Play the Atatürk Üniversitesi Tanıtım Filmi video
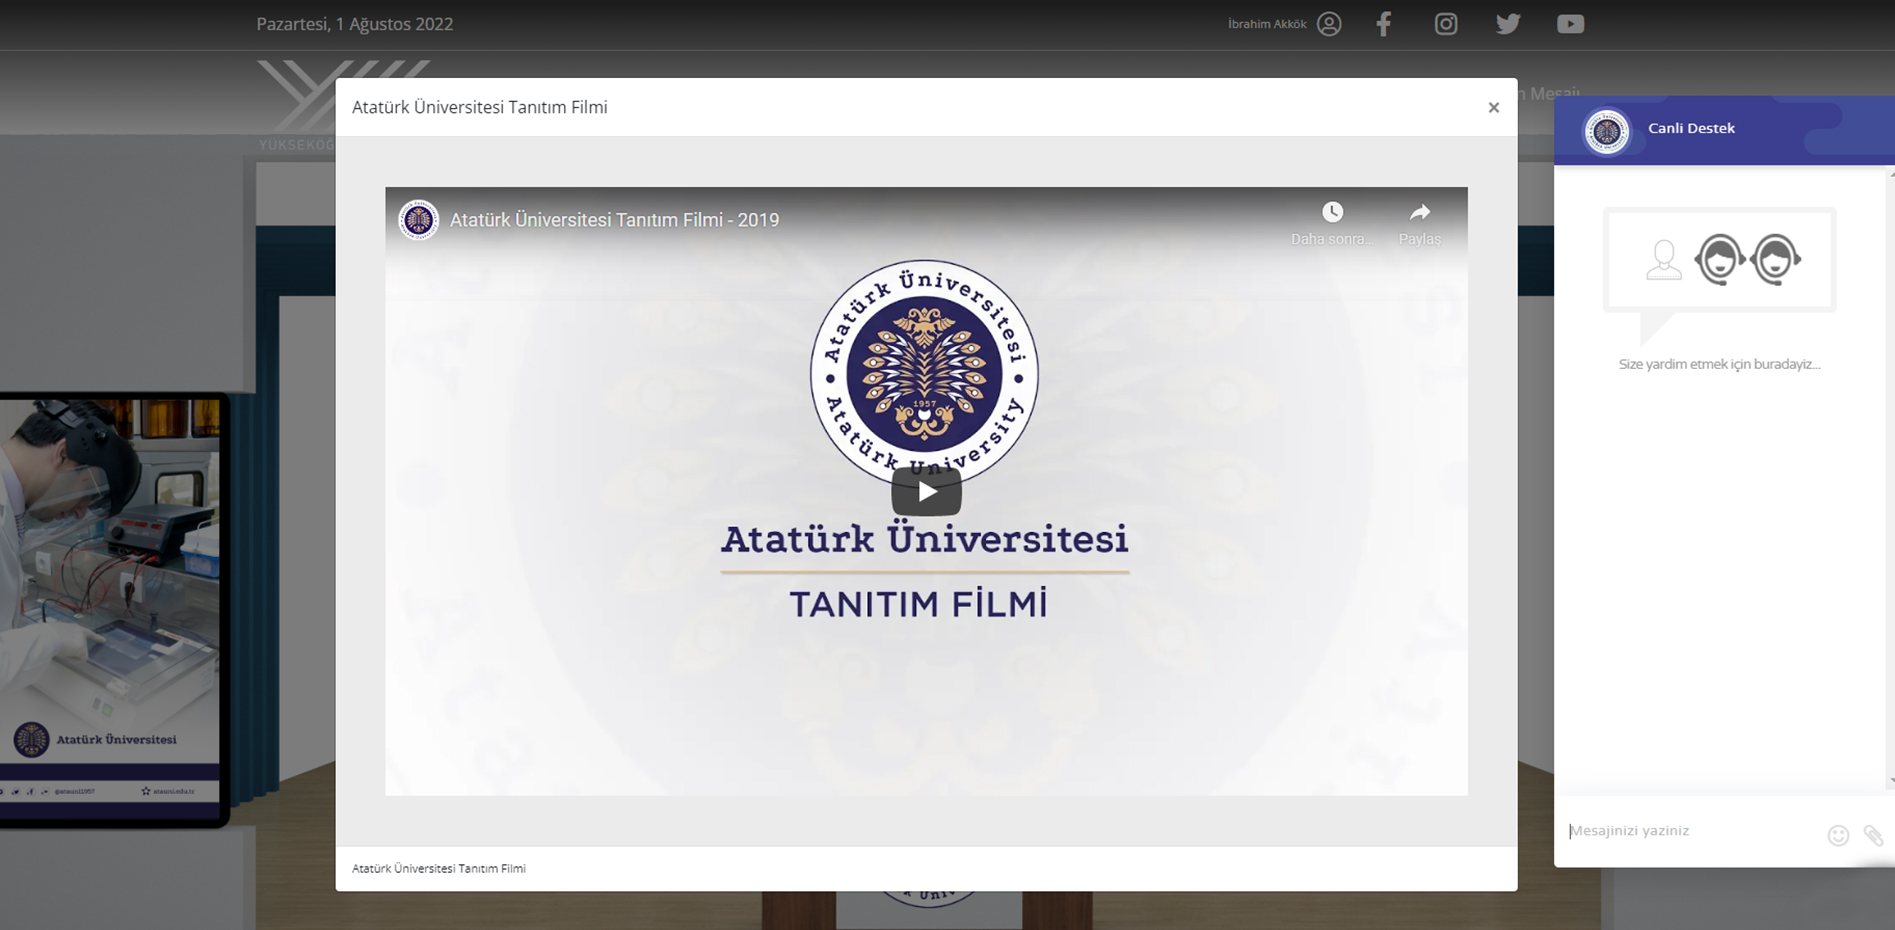1895x930 pixels. (926, 491)
